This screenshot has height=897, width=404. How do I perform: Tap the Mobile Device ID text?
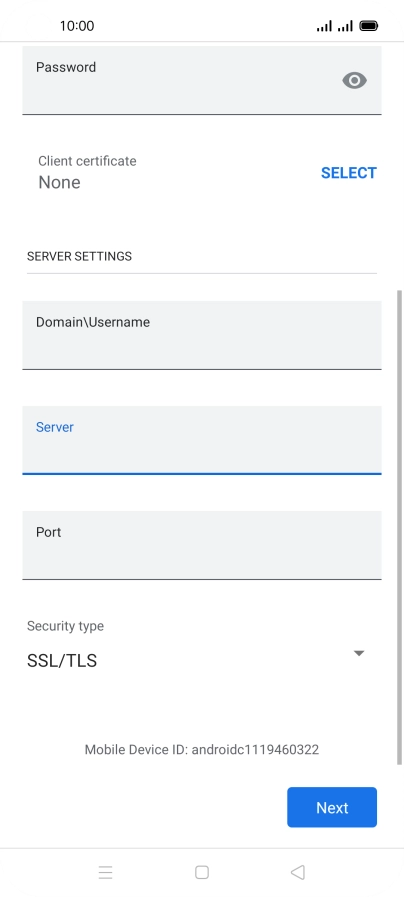point(201,749)
